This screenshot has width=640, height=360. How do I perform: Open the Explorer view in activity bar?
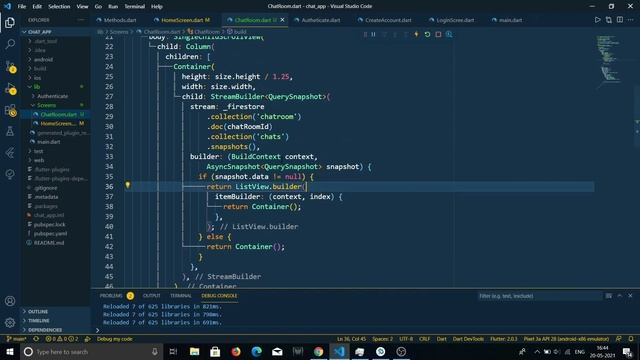coord(10,22)
